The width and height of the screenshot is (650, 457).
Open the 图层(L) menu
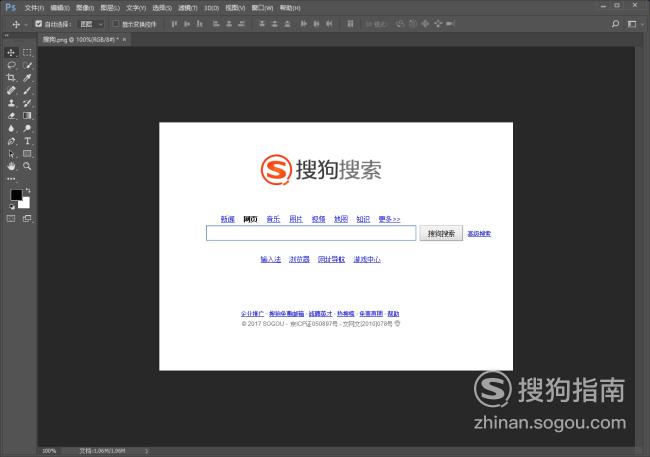[110, 8]
